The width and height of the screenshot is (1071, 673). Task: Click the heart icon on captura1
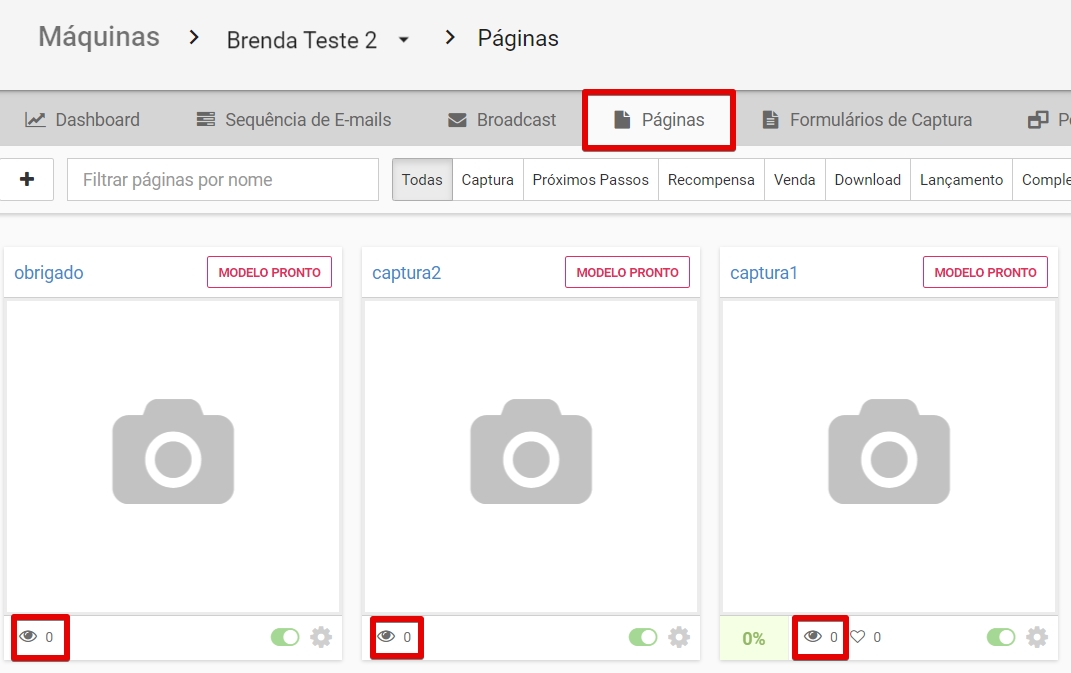(x=857, y=637)
